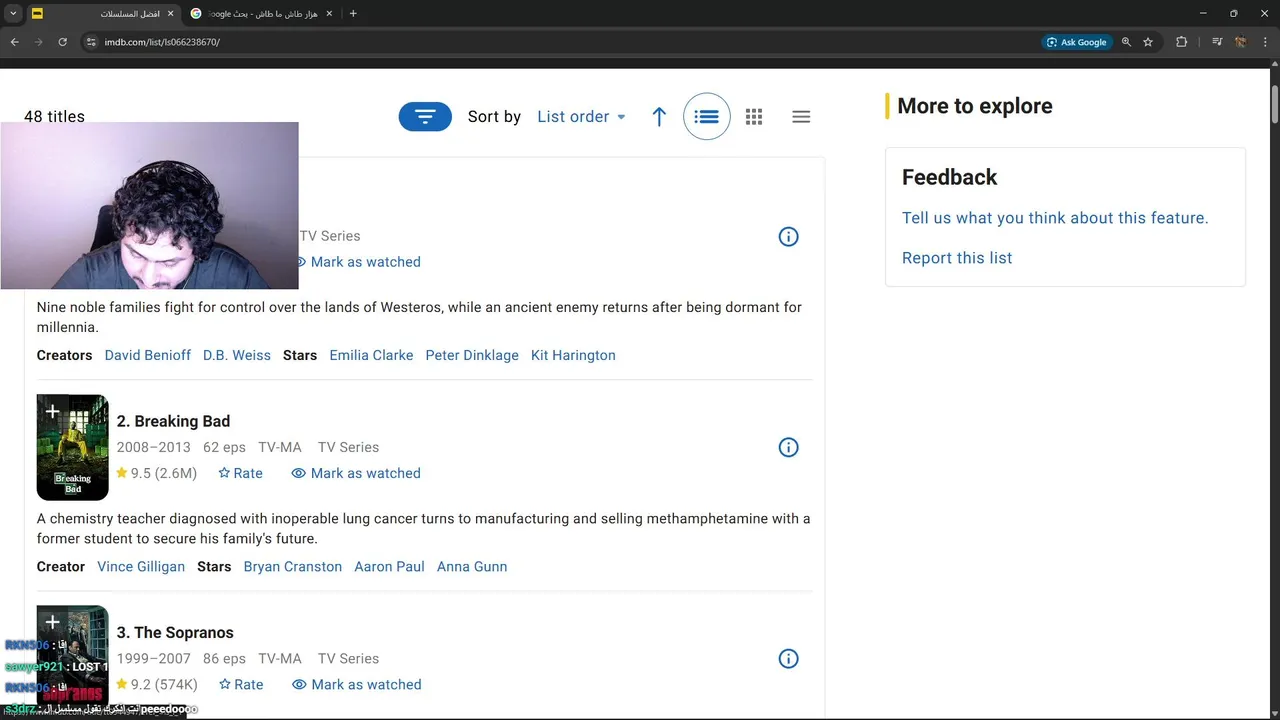This screenshot has width=1280, height=720.
Task: Open the tab search dropdown arrow
Action: pos(14,14)
